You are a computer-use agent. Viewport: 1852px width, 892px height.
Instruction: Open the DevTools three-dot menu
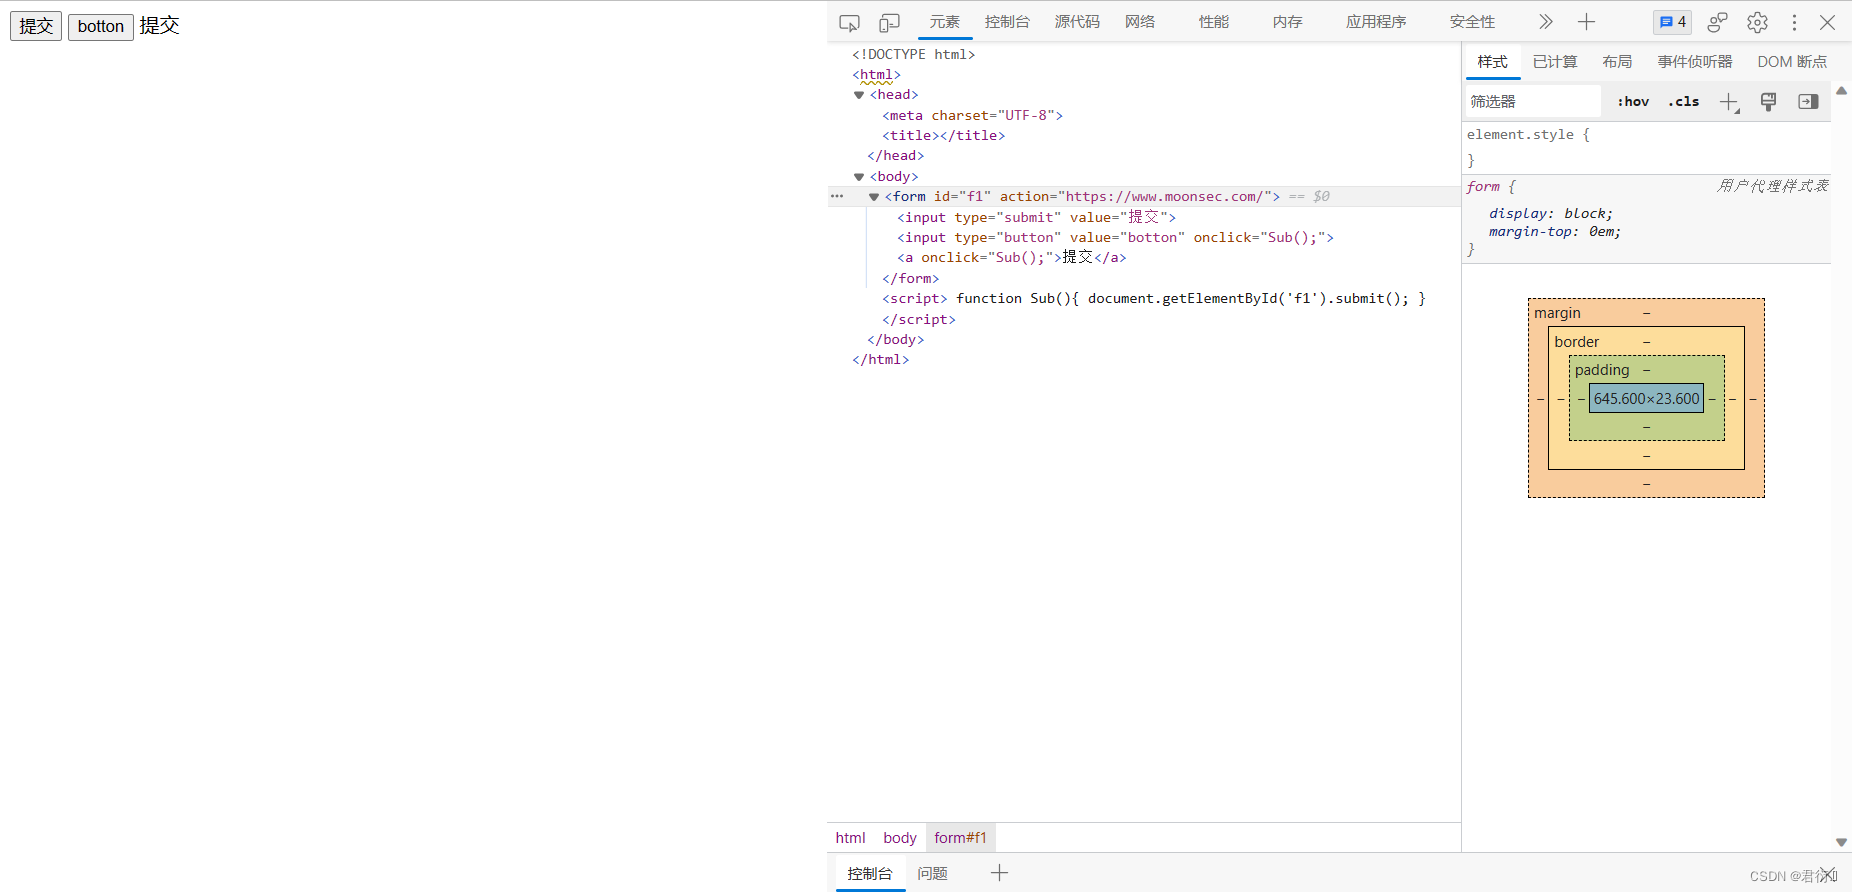click(1794, 22)
